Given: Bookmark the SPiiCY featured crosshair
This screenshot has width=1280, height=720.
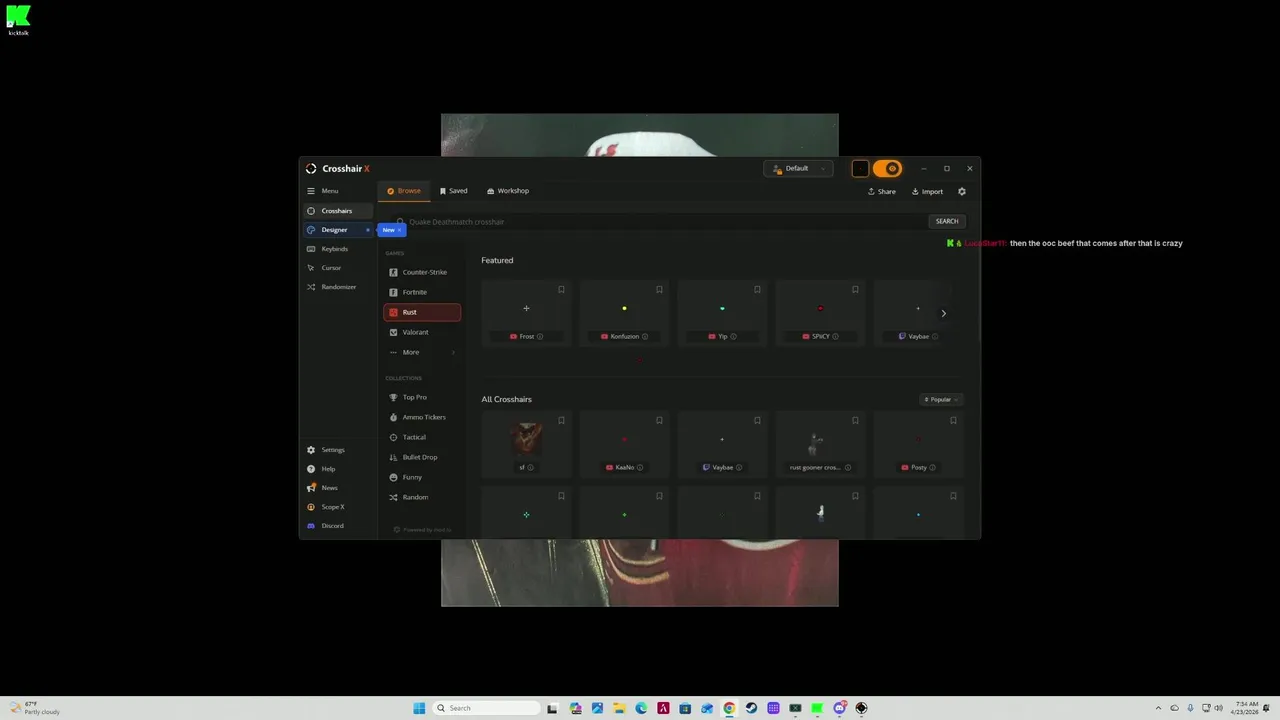Looking at the screenshot, I should click(x=855, y=290).
